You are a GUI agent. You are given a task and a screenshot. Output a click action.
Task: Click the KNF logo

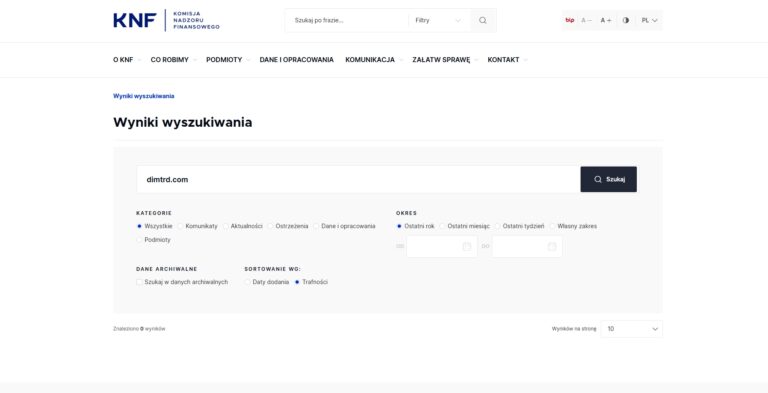tap(166, 20)
